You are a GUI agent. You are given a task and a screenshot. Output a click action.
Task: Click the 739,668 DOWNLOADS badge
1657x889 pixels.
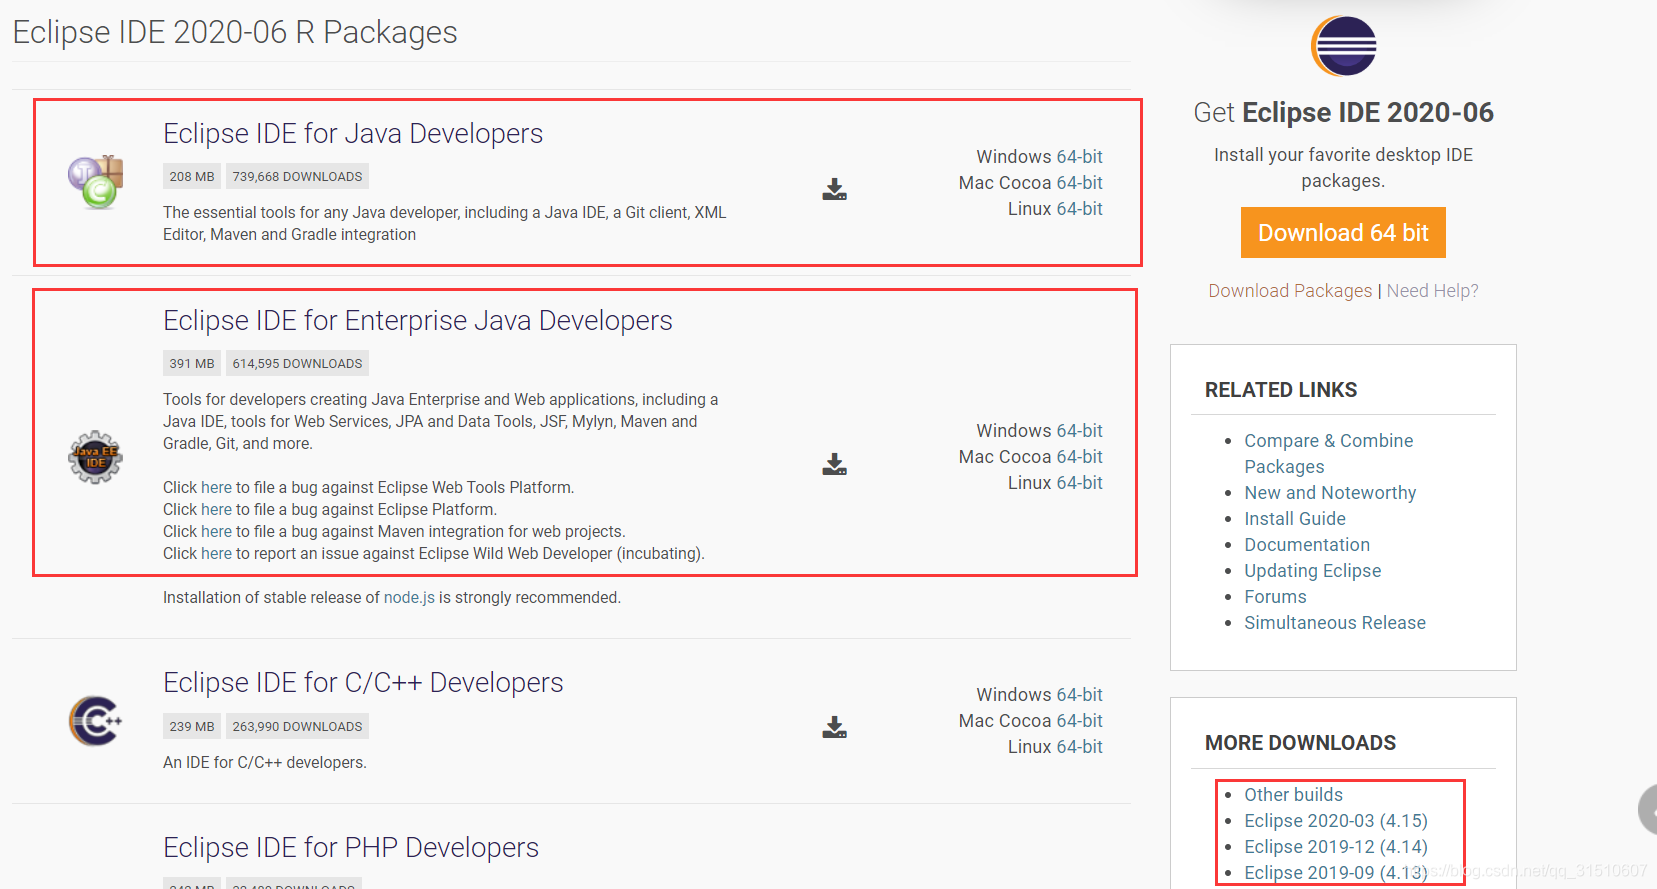click(x=297, y=176)
